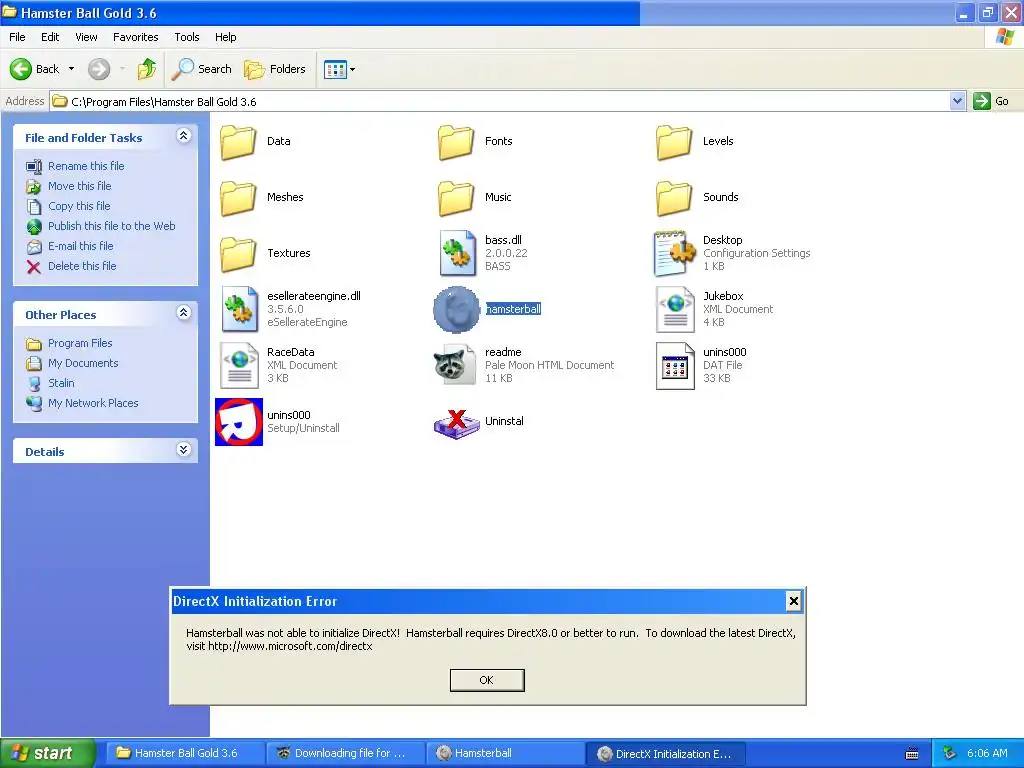Switch to Downloading file taskbar item
1024x768 pixels.
(345, 753)
